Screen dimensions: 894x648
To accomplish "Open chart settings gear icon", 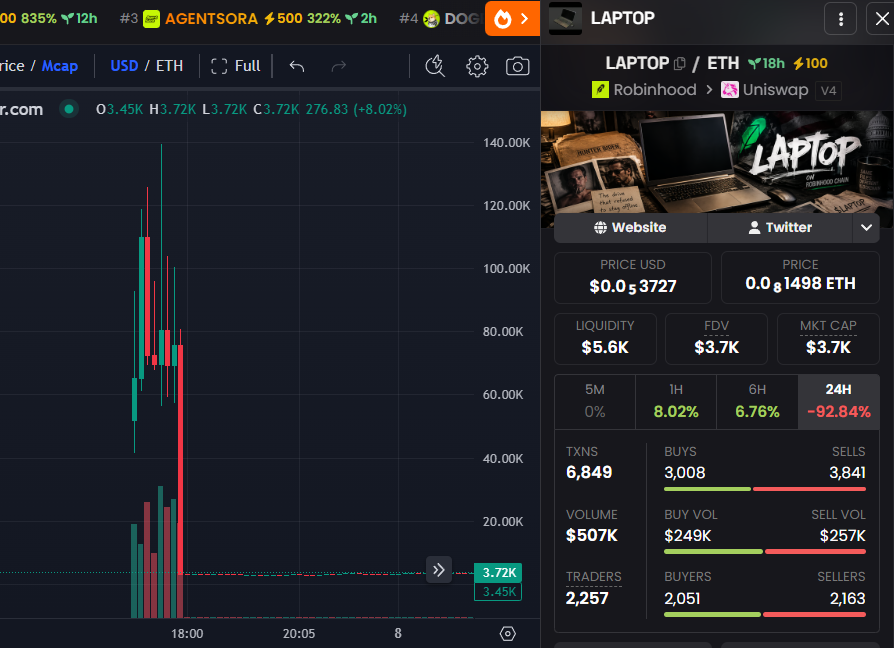I will [x=477, y=66].
